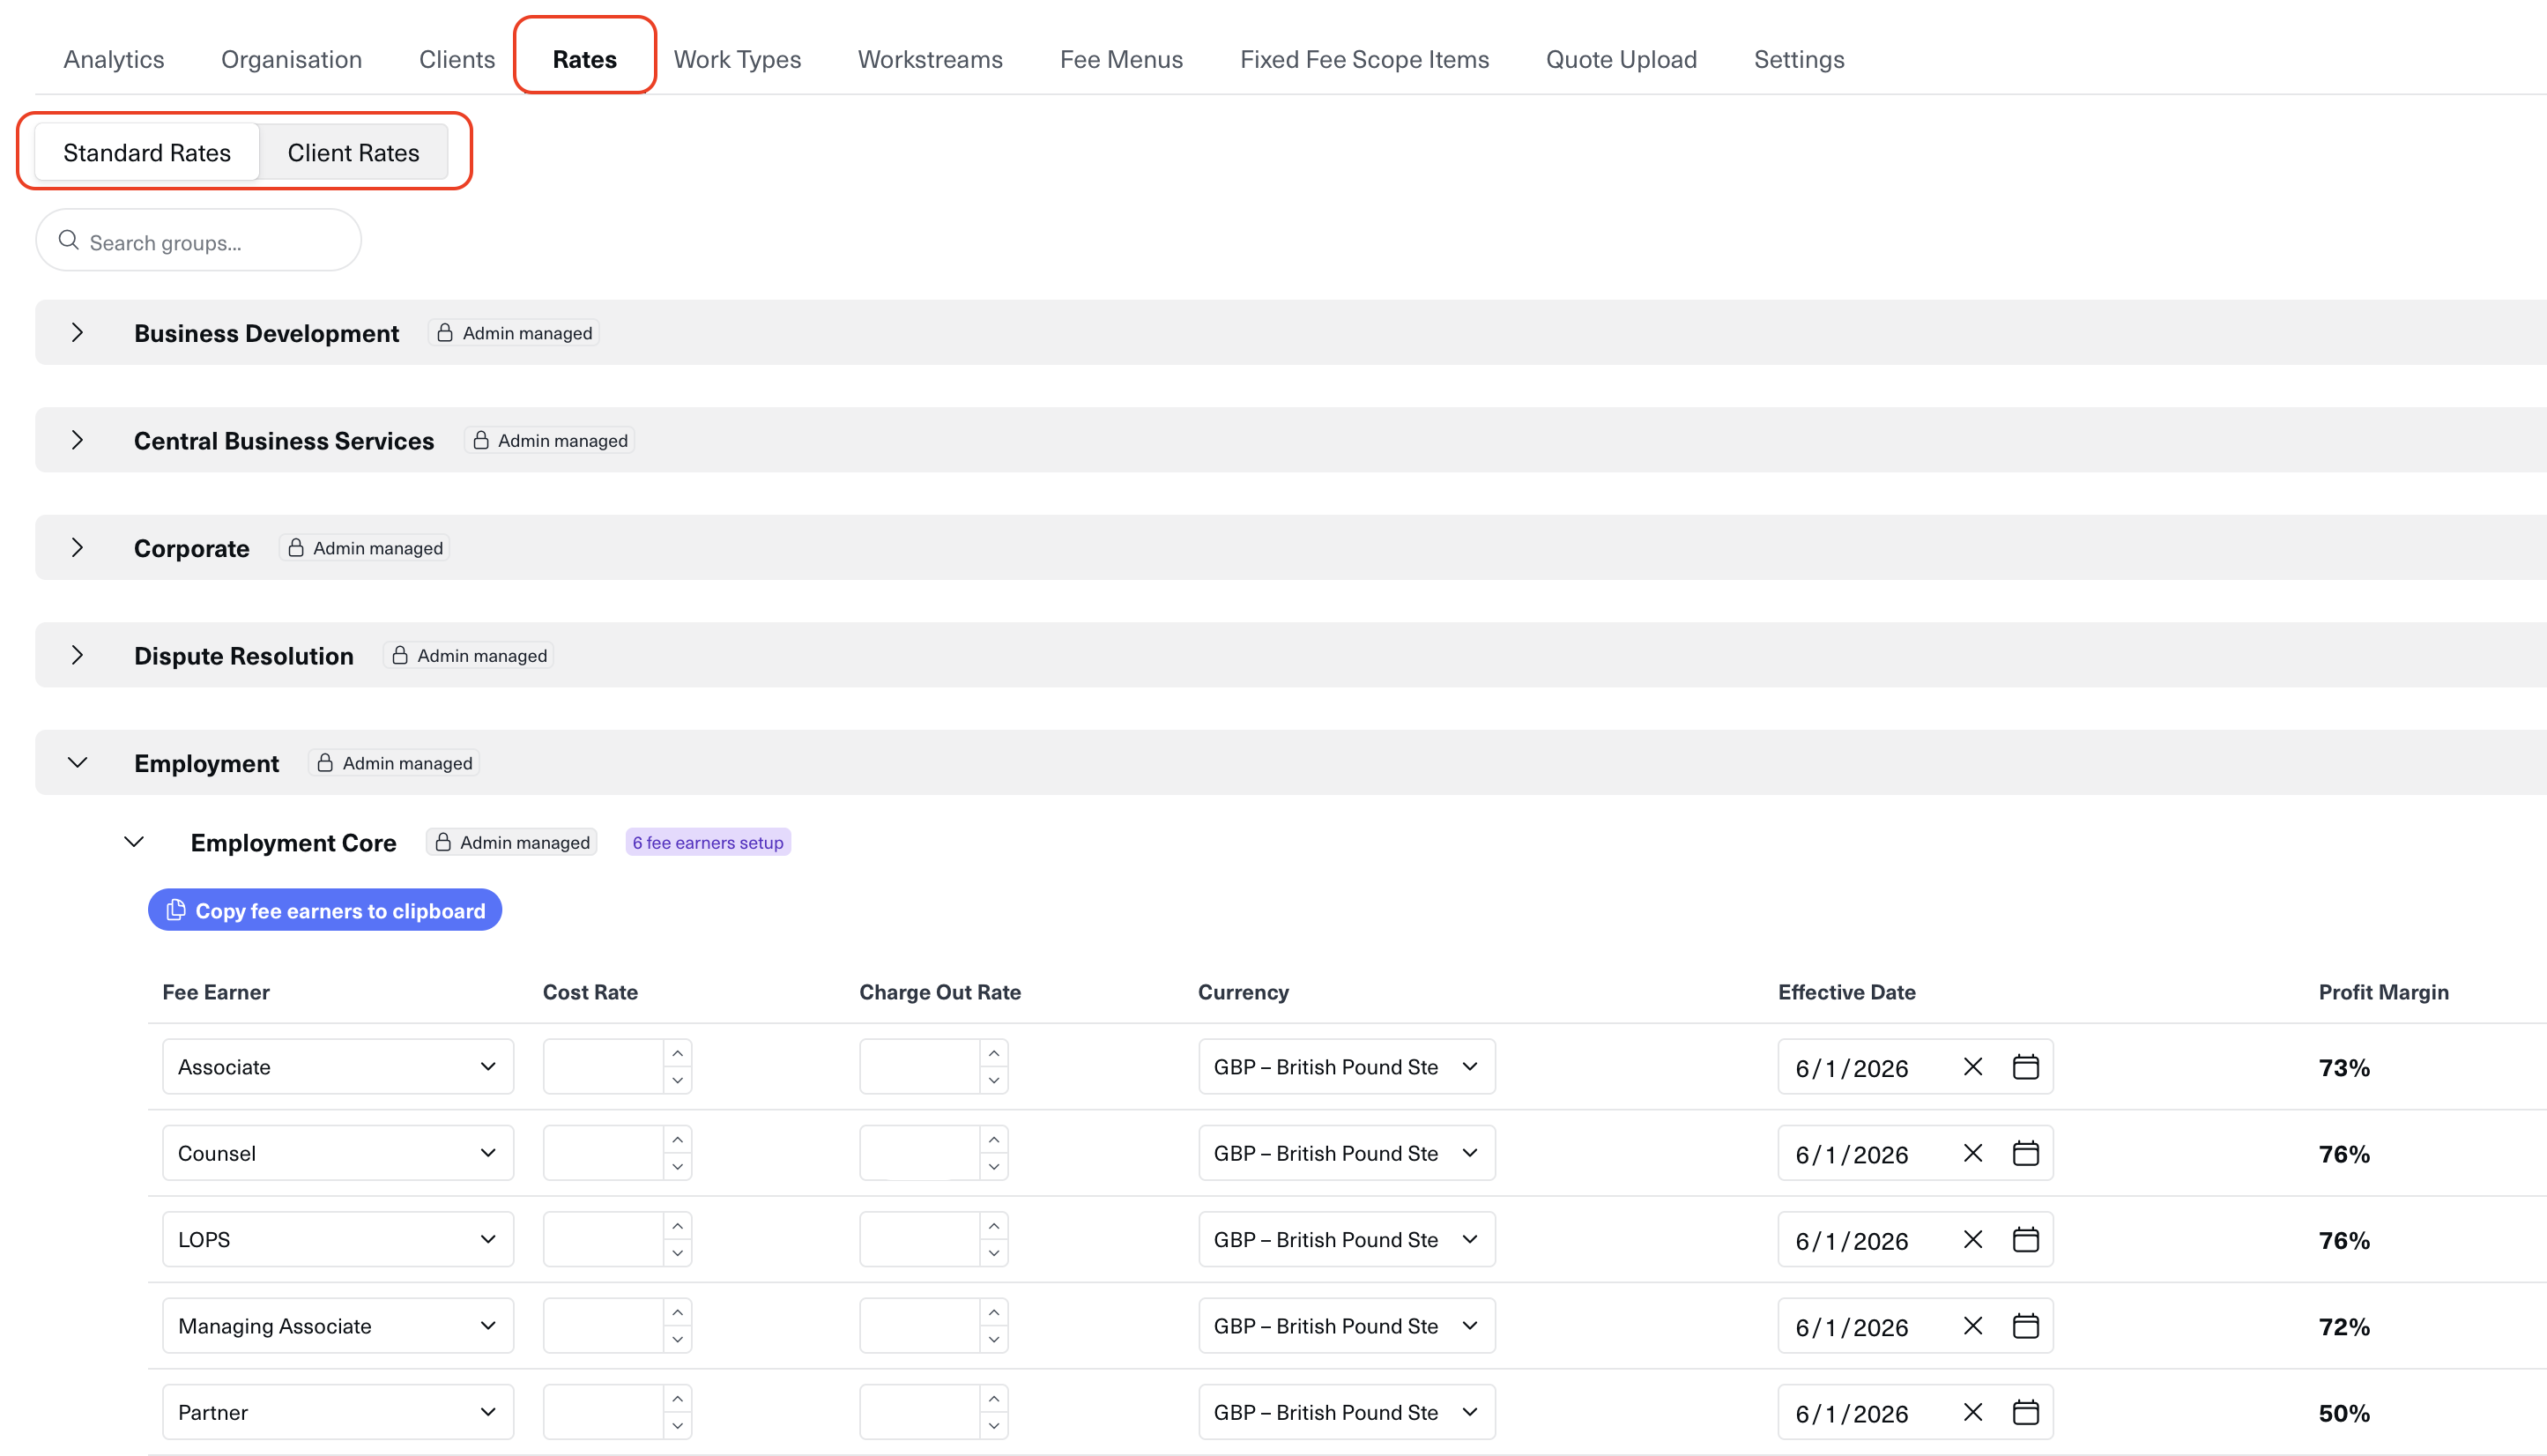
Task: Select the Standard Rates toggle
Action: pyautogui.click(x=147, y=153)
